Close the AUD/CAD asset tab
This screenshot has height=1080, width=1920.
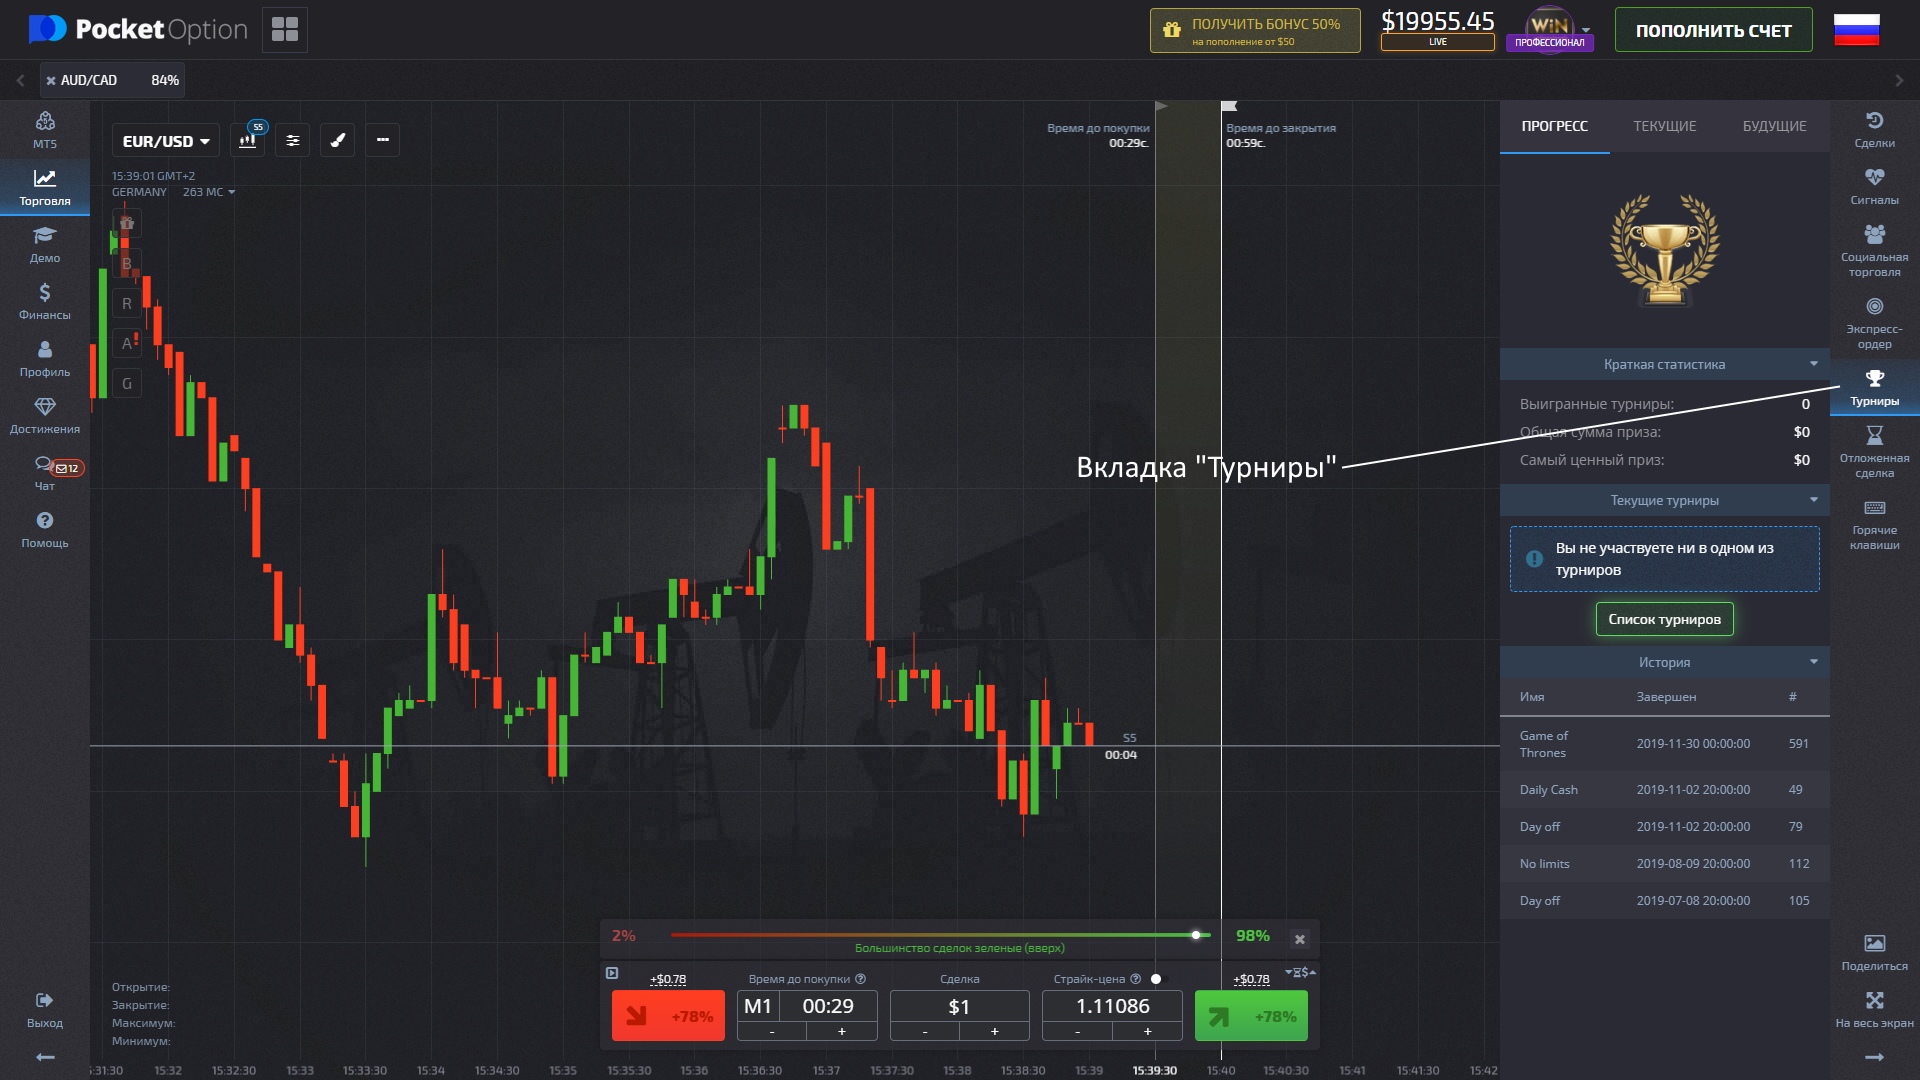tap(51, 81)
